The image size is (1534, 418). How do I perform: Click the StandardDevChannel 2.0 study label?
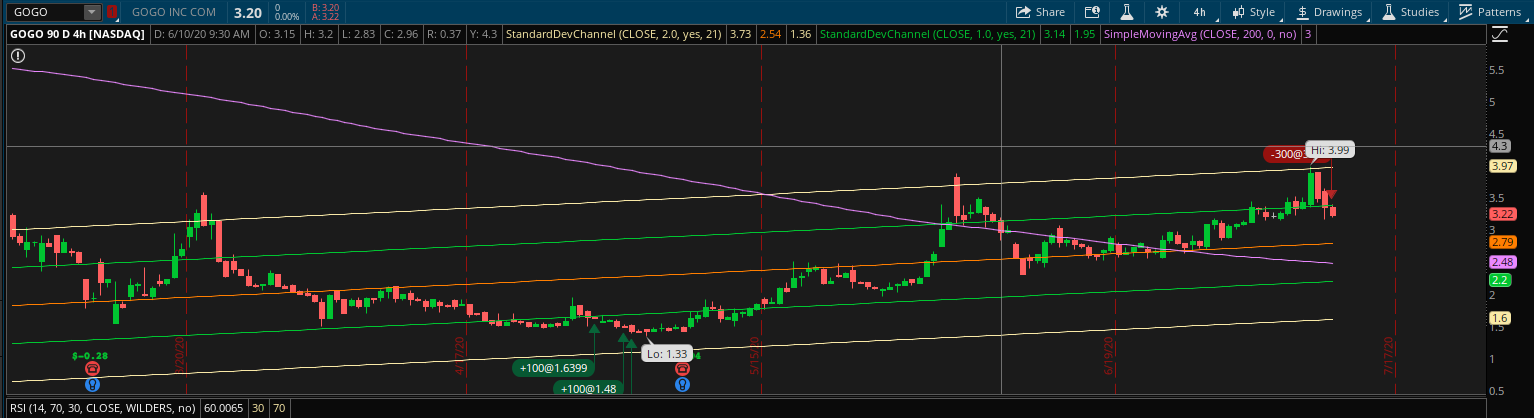[x=614, y=35]
